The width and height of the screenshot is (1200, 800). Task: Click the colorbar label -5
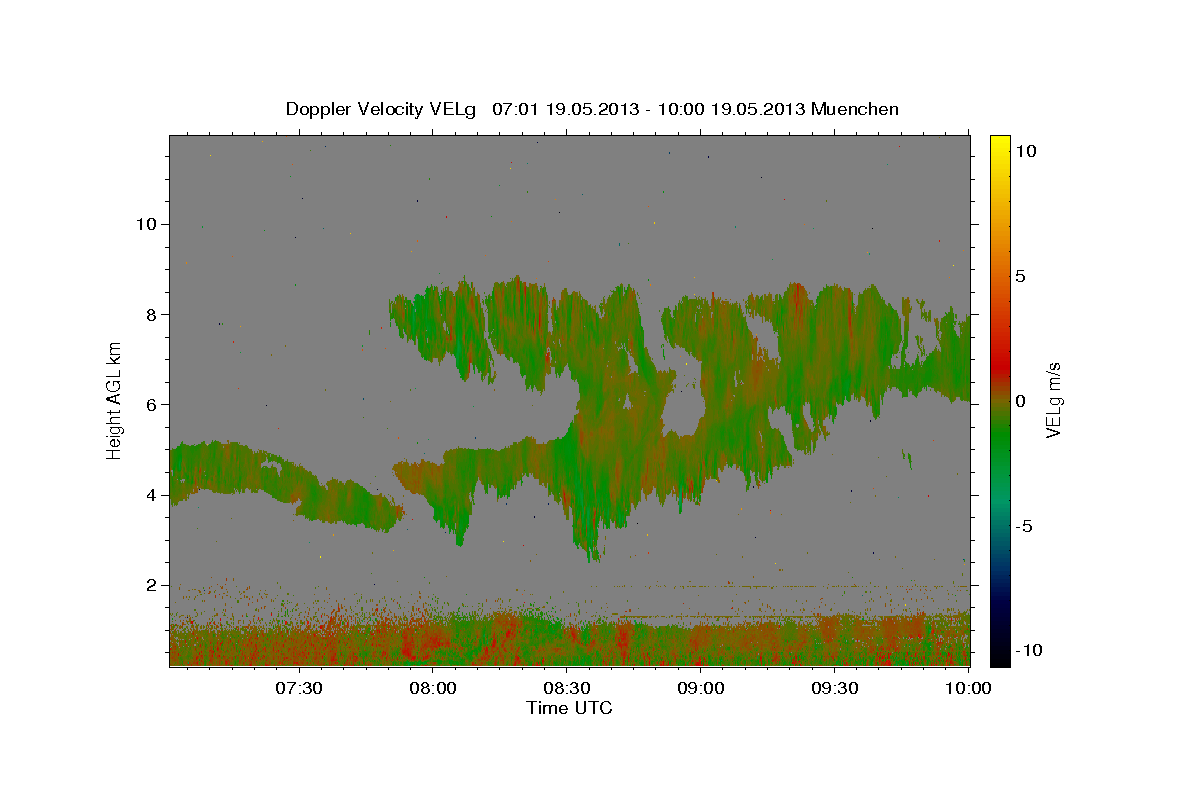tap(1024, 526)
